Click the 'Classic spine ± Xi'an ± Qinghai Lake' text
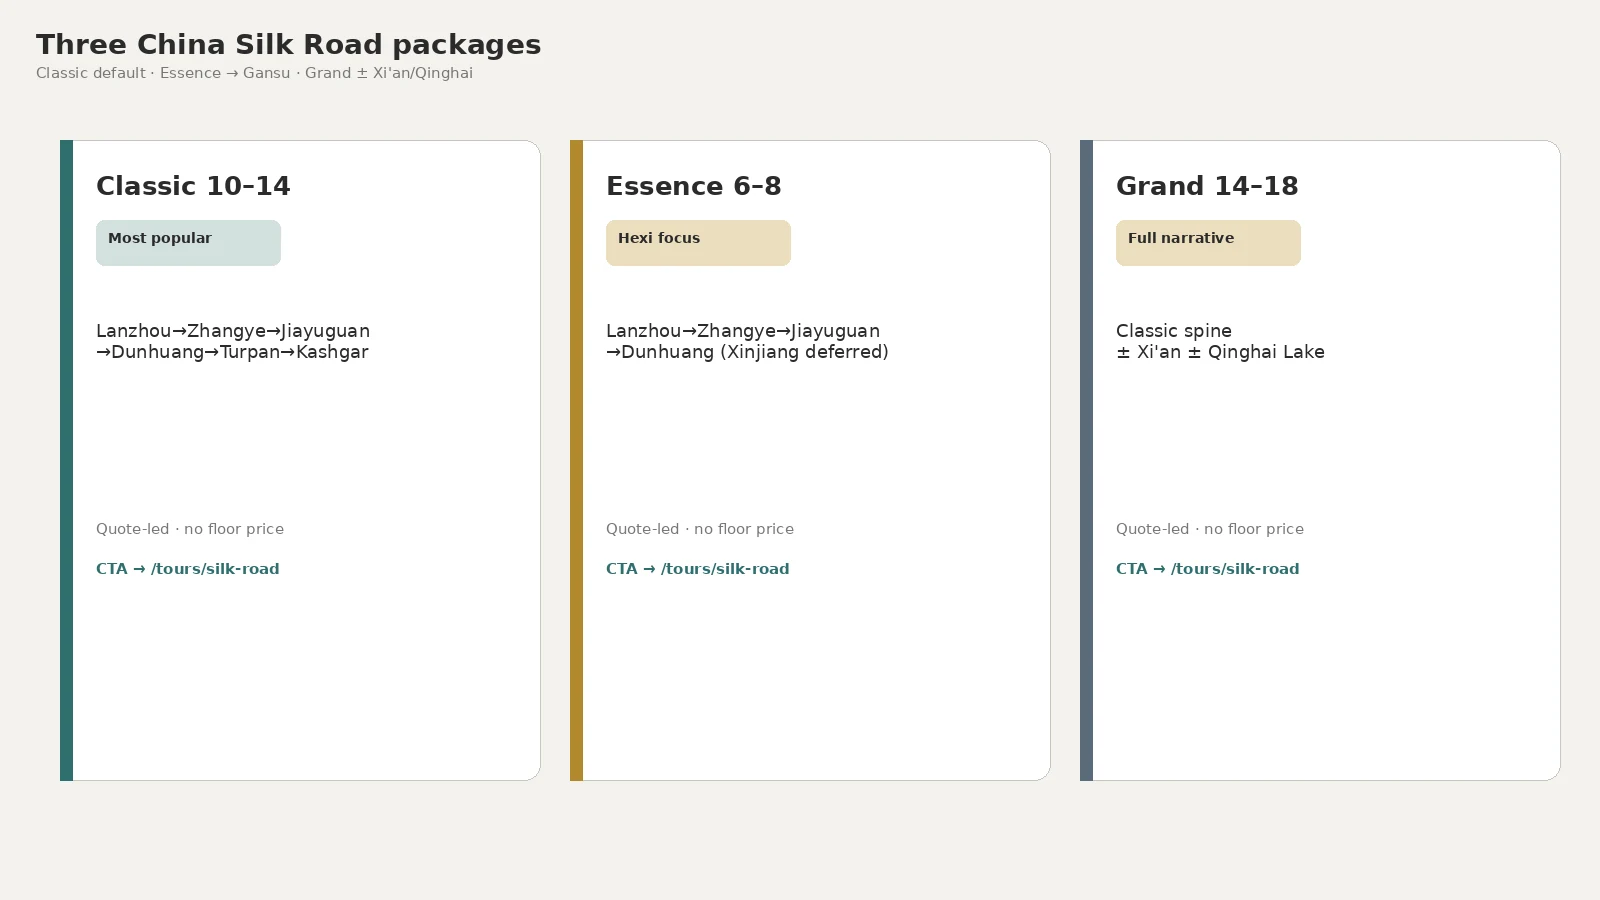The height and width of the screenshot is (900, 1600). [1220, 341]
